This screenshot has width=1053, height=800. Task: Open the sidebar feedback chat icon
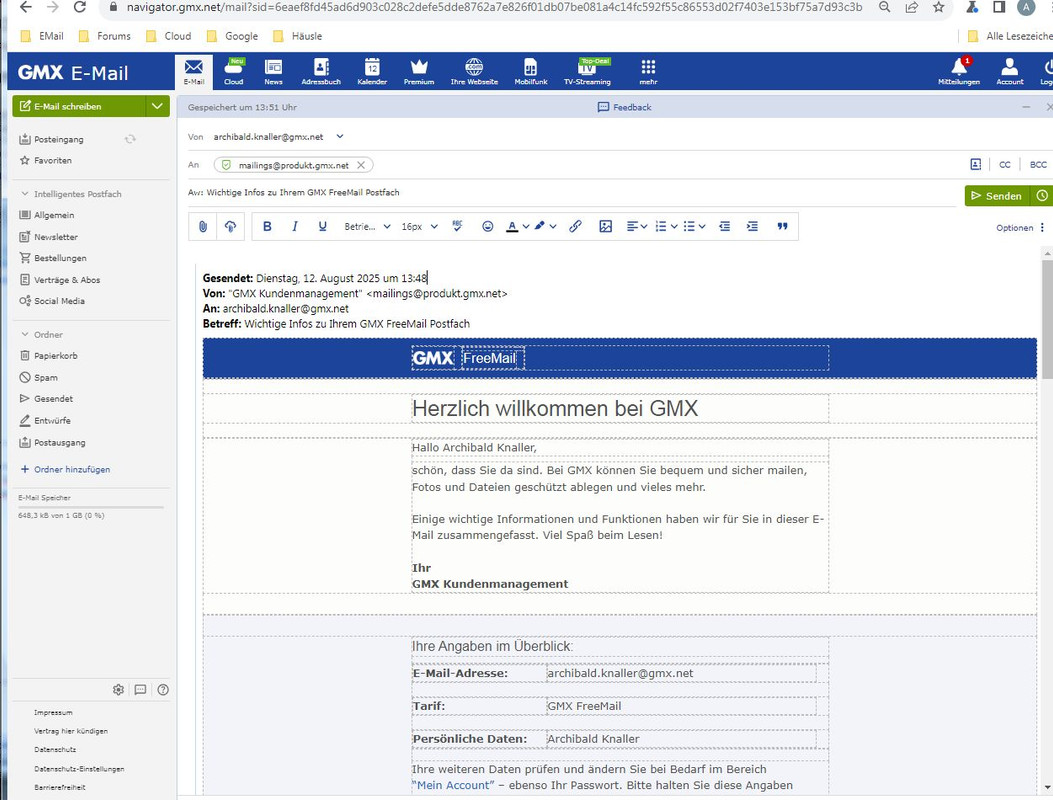click(140, 689)
